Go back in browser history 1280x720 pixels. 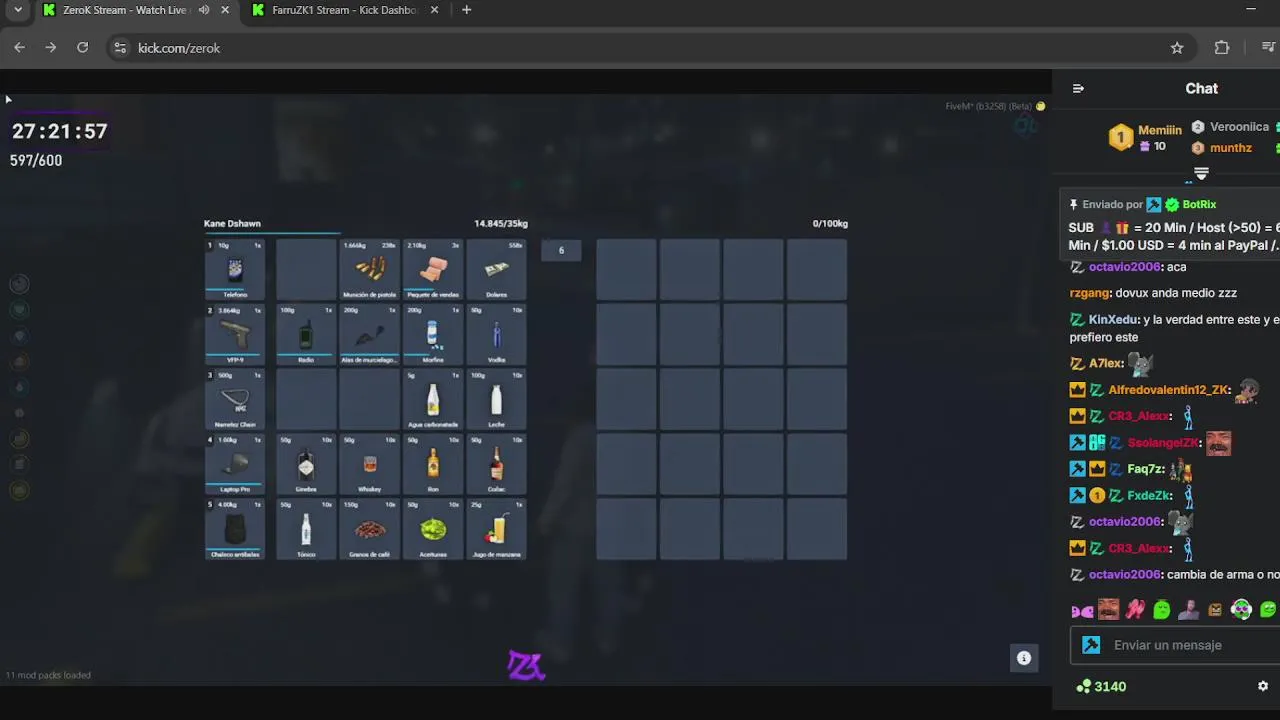[19, 47]
